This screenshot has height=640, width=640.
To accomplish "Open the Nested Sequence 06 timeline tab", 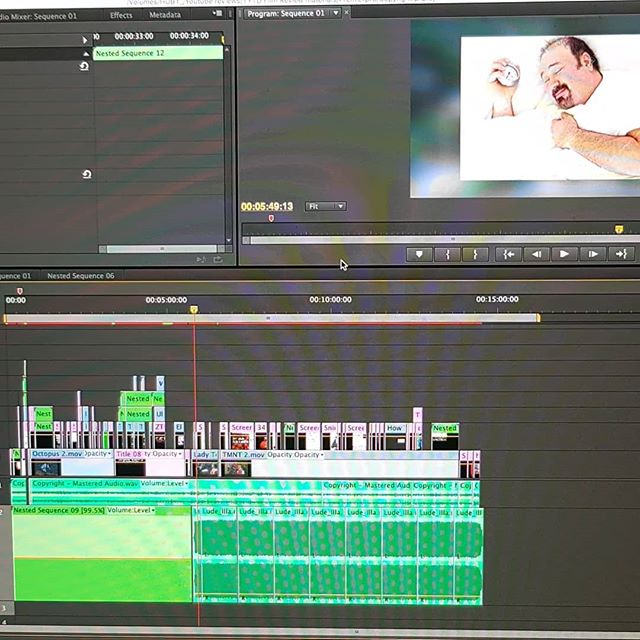I will click(80, 275).
